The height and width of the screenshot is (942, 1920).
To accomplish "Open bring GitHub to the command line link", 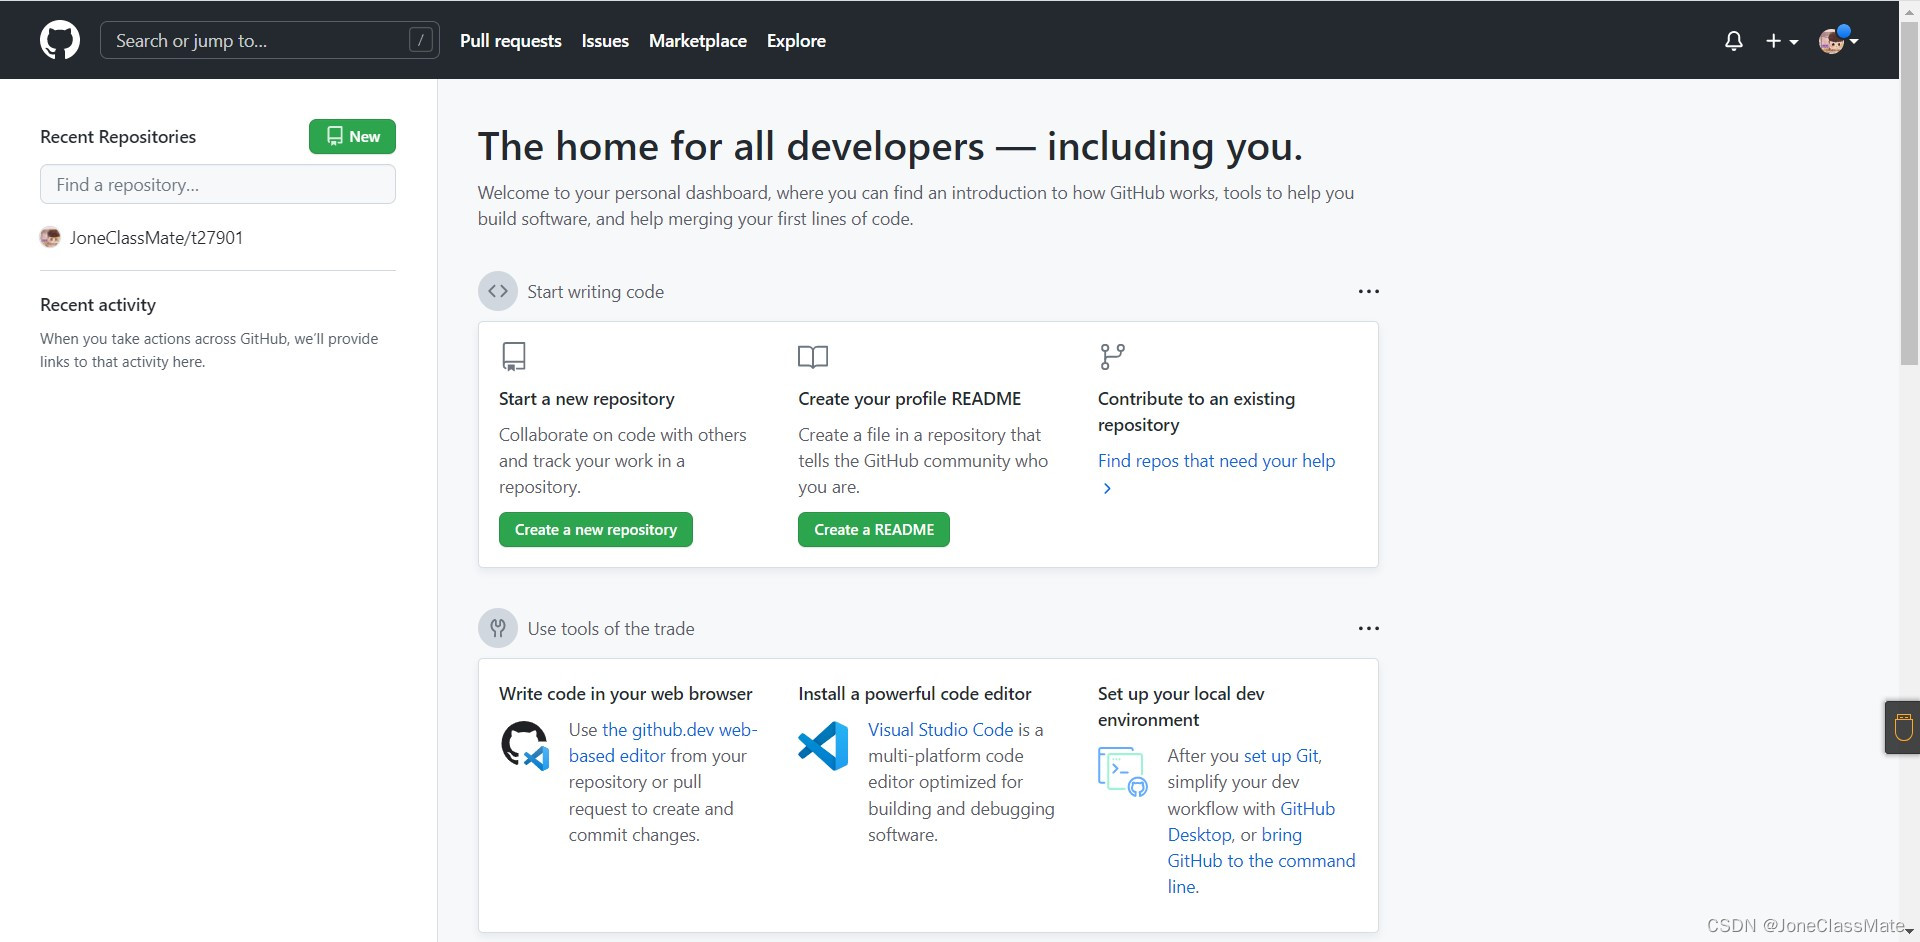I will click(1261, 861).
